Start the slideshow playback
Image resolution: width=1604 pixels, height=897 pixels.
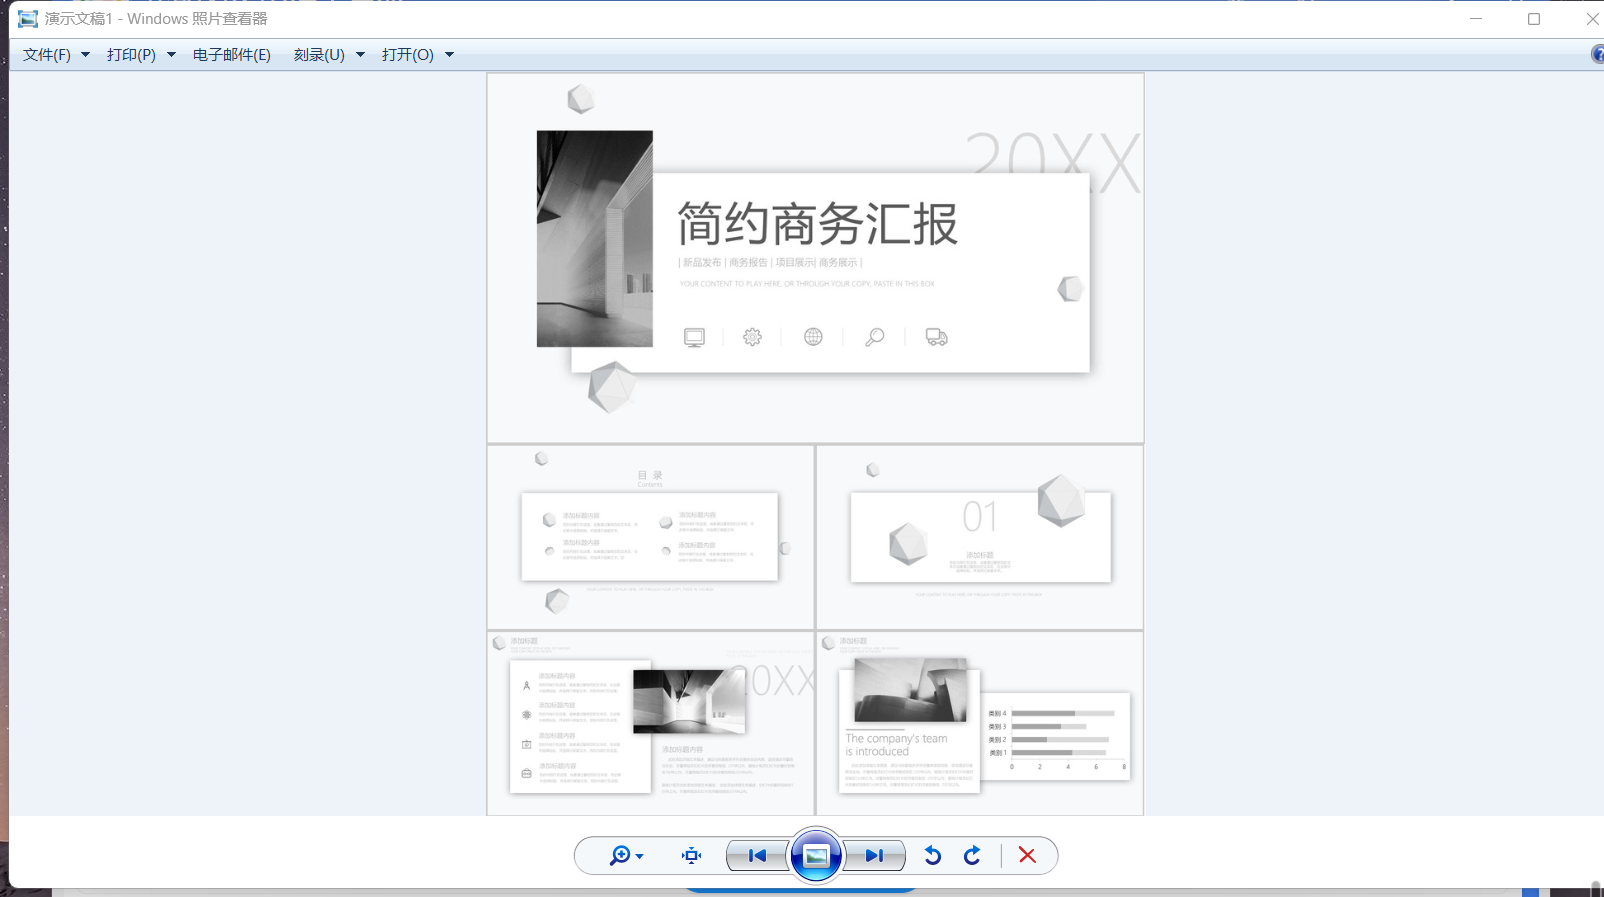[816, 856]
